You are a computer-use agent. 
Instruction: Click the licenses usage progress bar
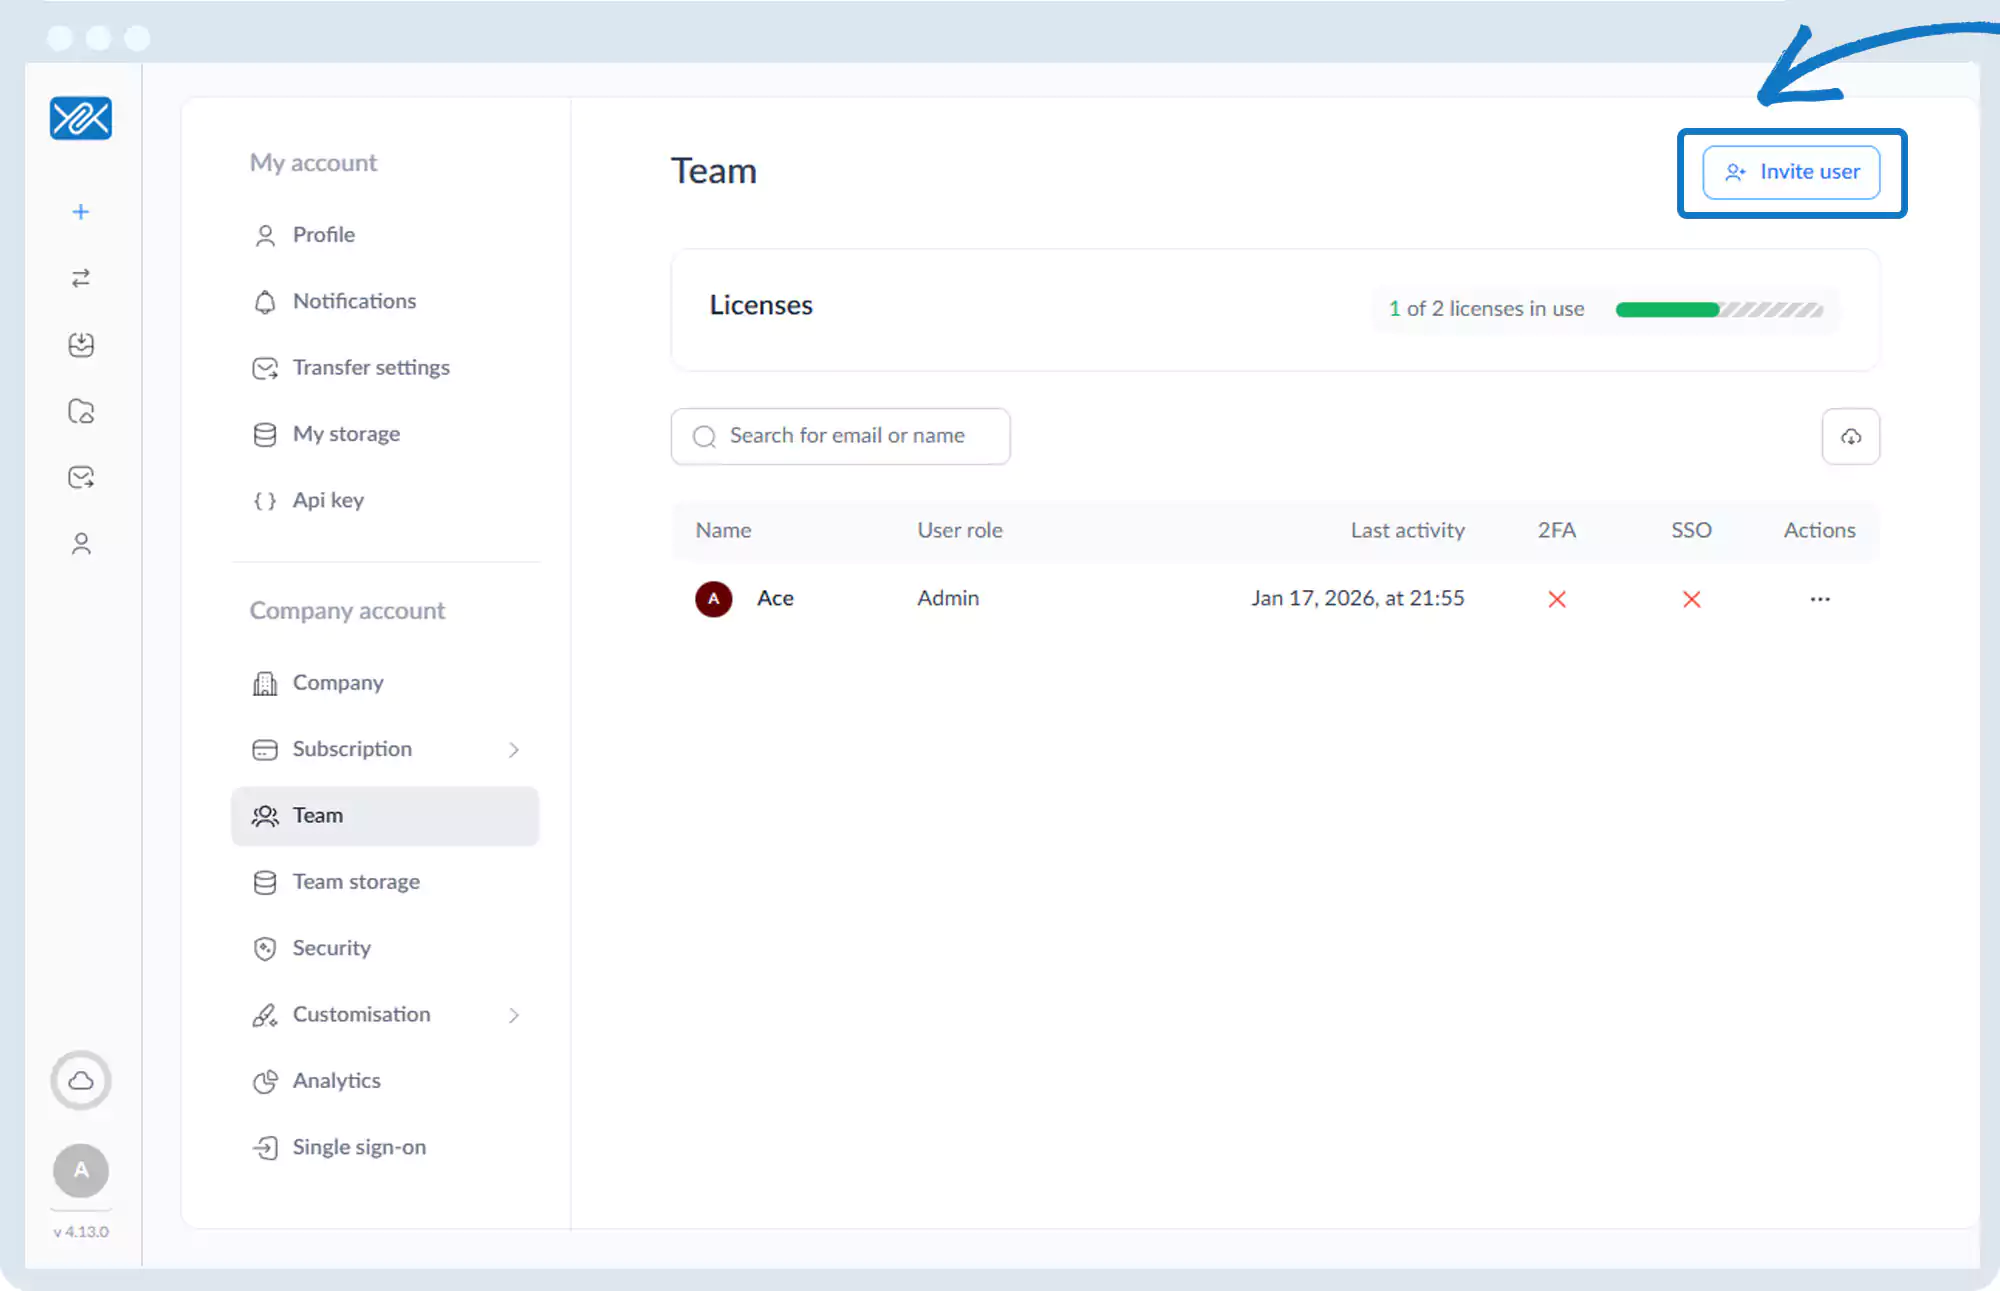coord(1718,310)
